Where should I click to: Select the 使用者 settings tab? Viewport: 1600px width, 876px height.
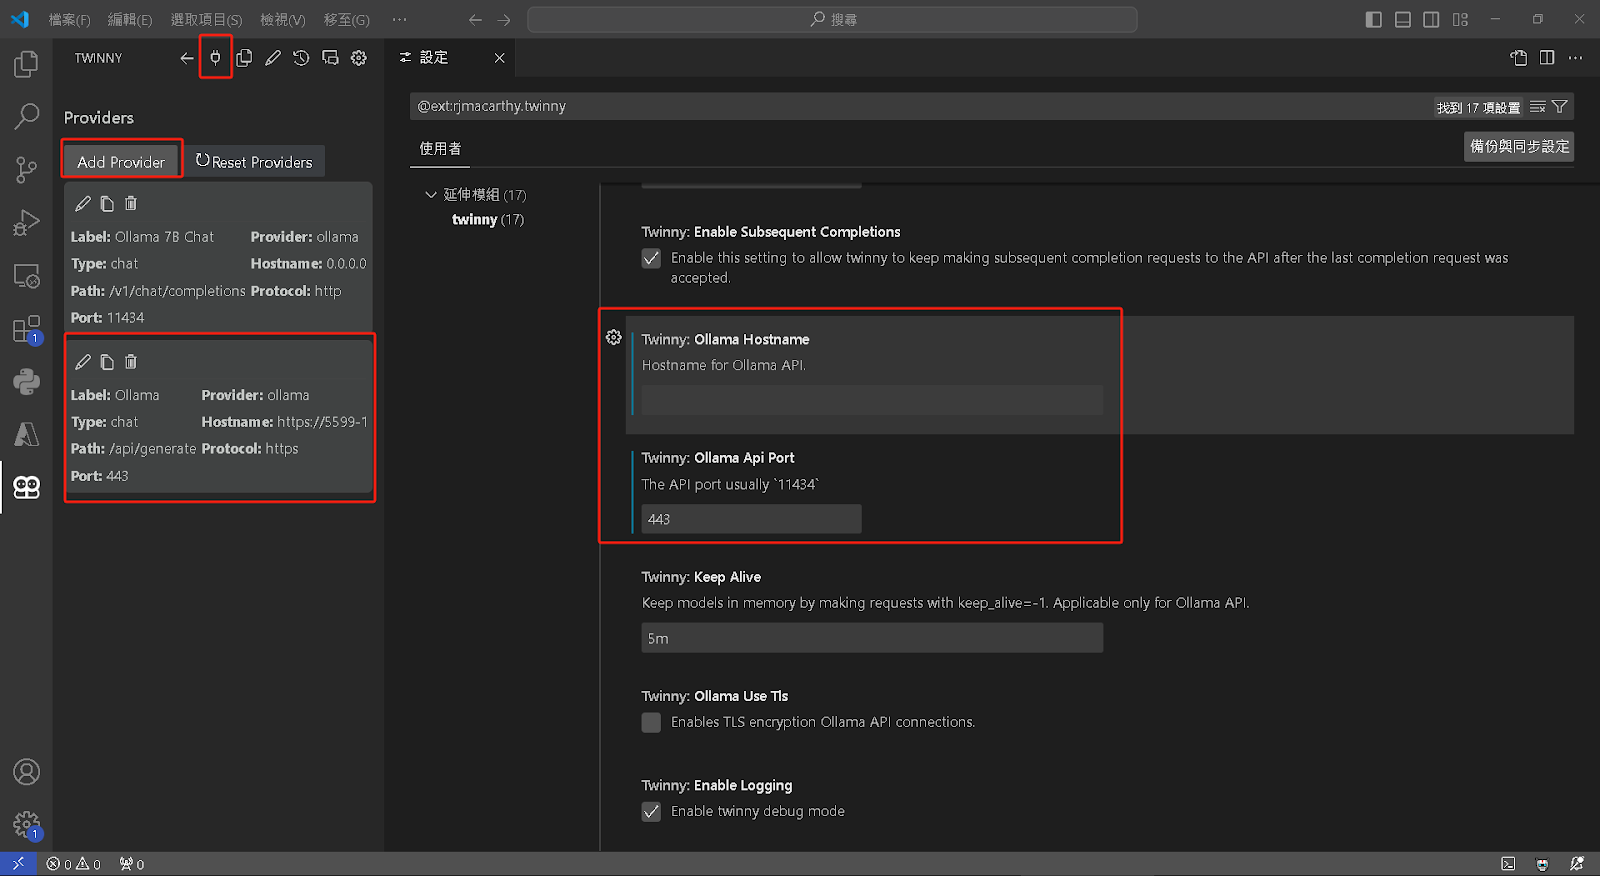[x=440, y=148]
